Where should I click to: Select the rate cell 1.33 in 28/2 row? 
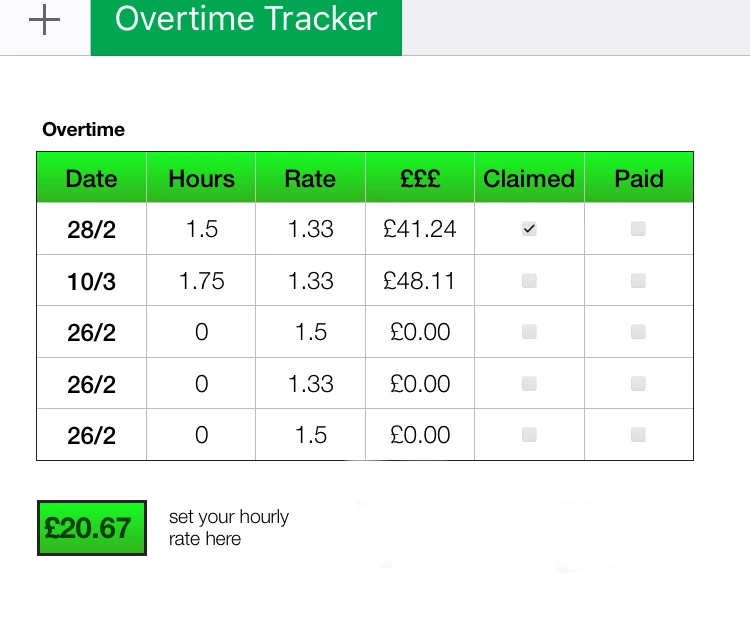(310, 229)
